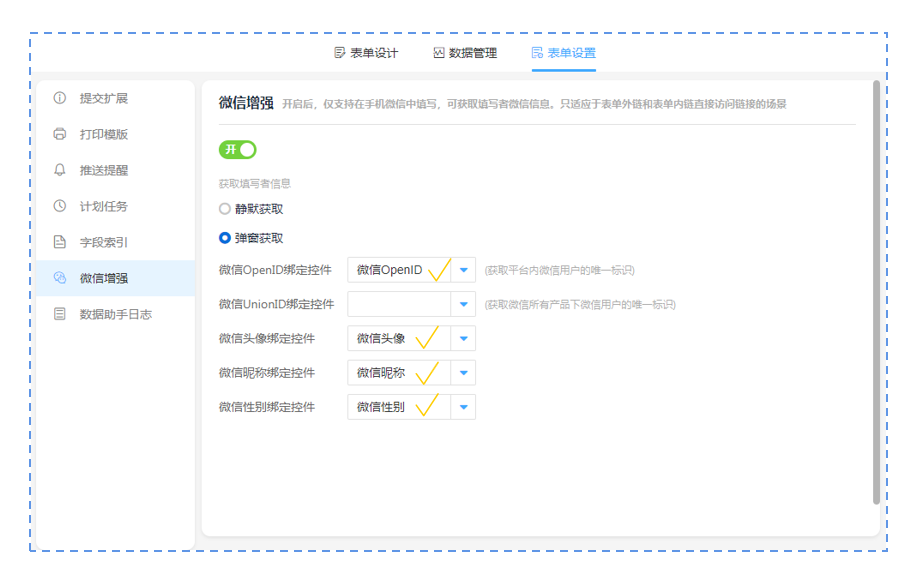The width and height of the screenshot is (919, 579).
Task: Click the 字段索引 document icon
Action: coord(60,242)
